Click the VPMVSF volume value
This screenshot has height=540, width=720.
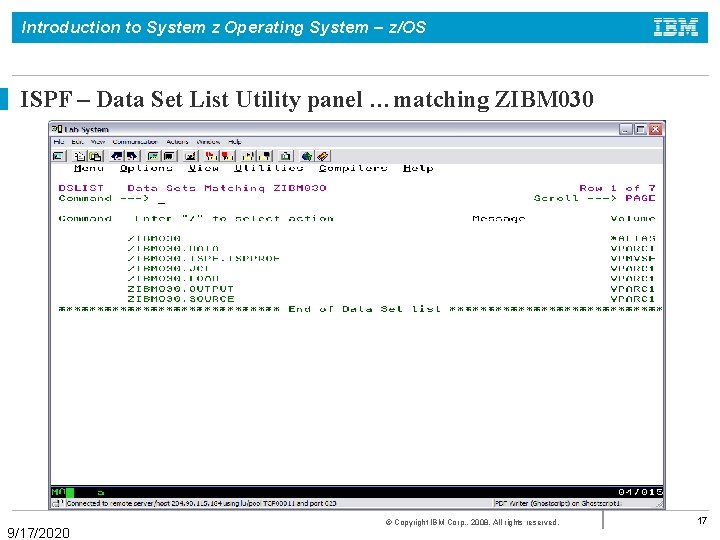click(633, 259)
